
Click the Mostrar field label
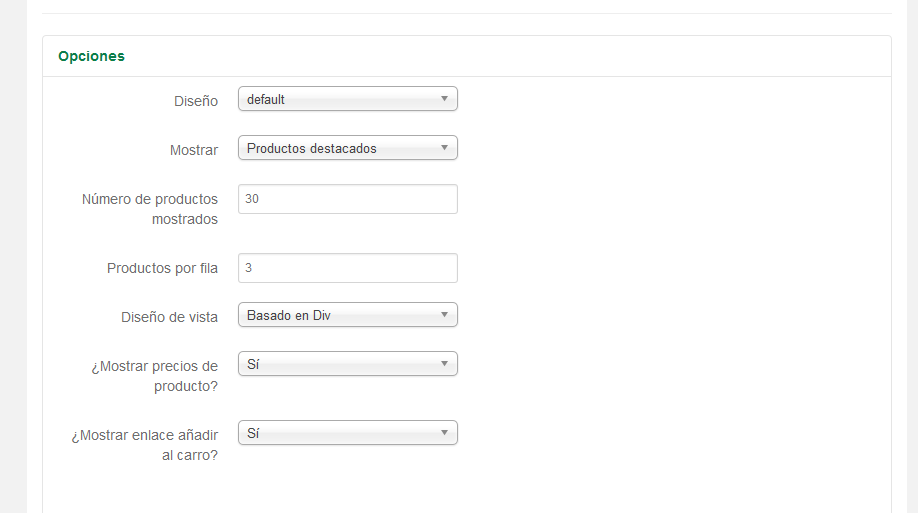[194, 151]
